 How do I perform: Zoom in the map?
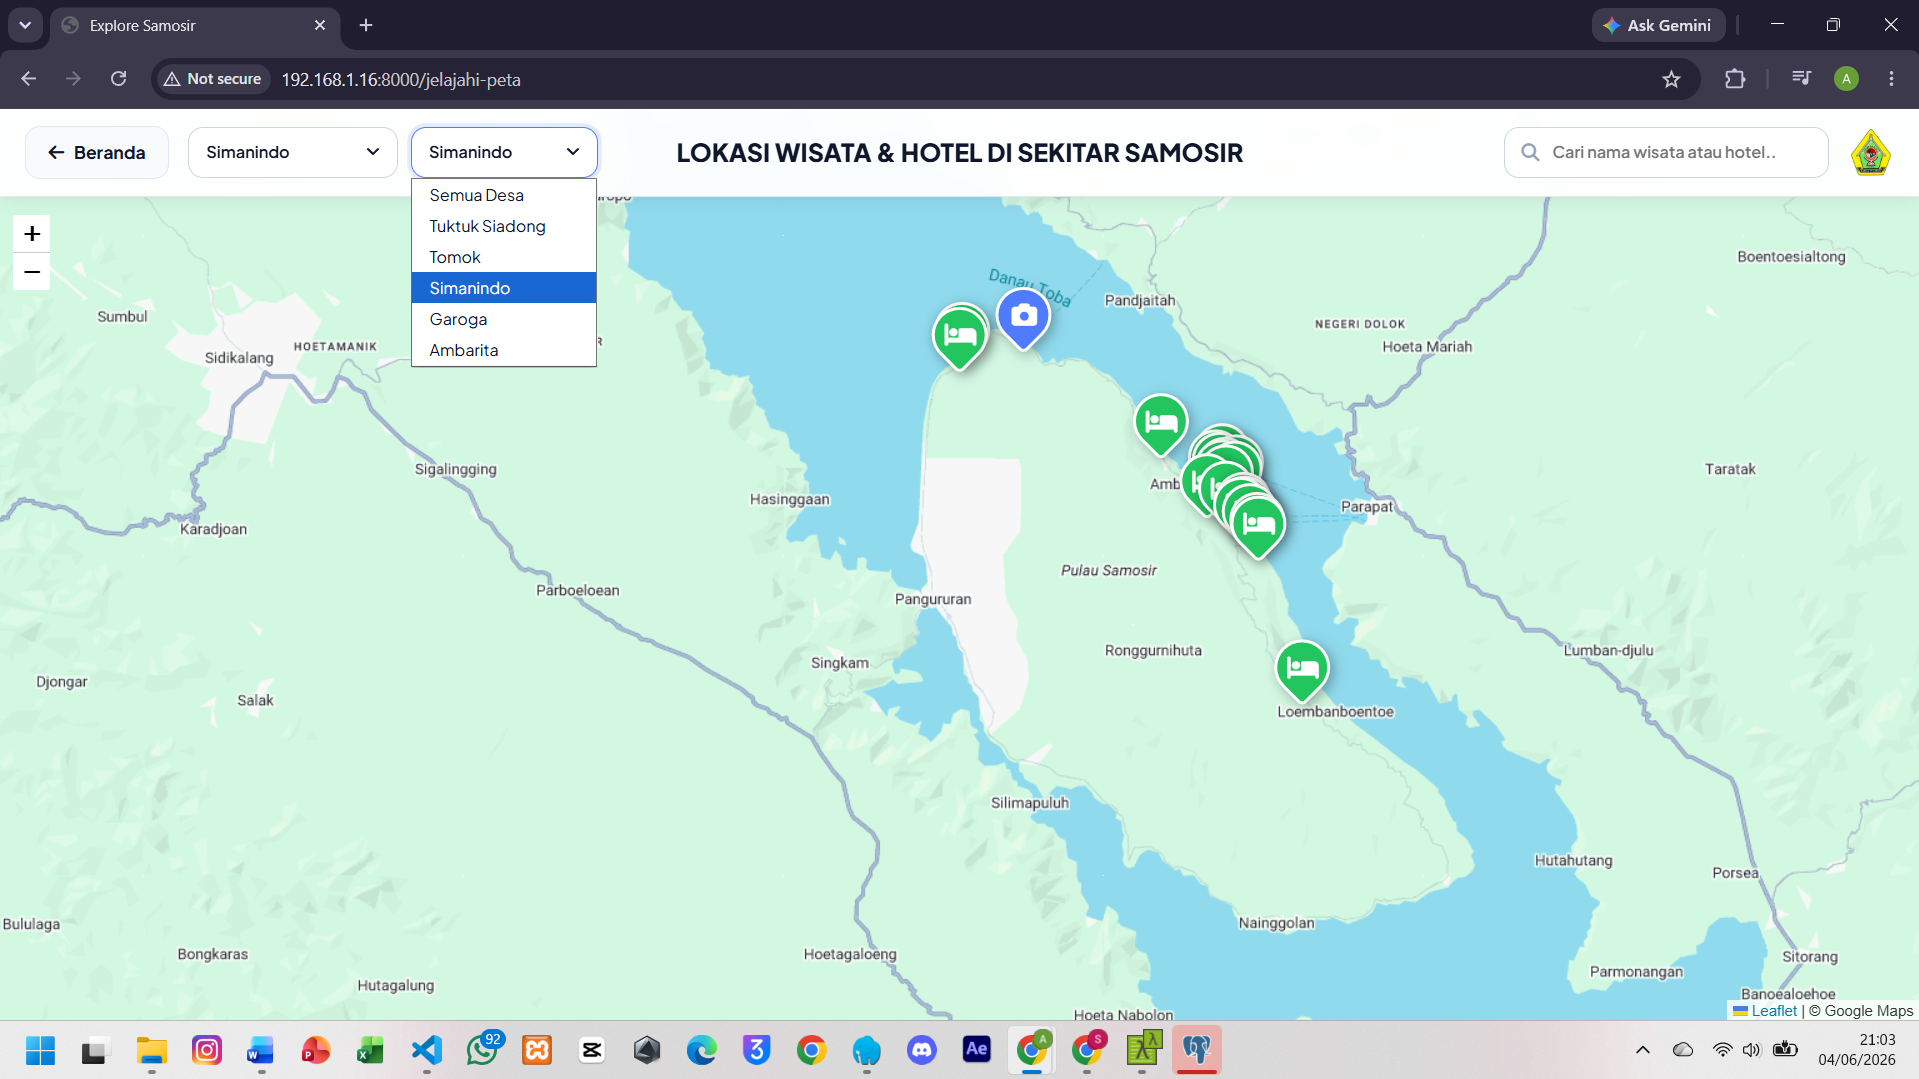[32, 234]
